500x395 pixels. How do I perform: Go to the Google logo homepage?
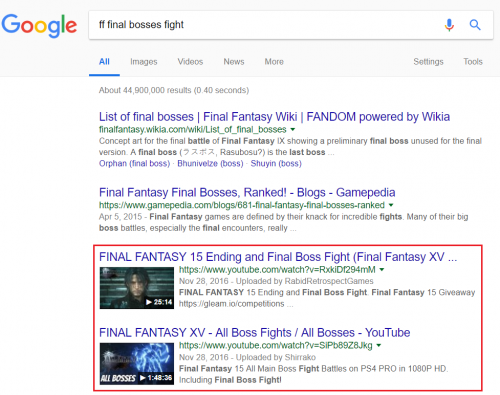[39, 26]
